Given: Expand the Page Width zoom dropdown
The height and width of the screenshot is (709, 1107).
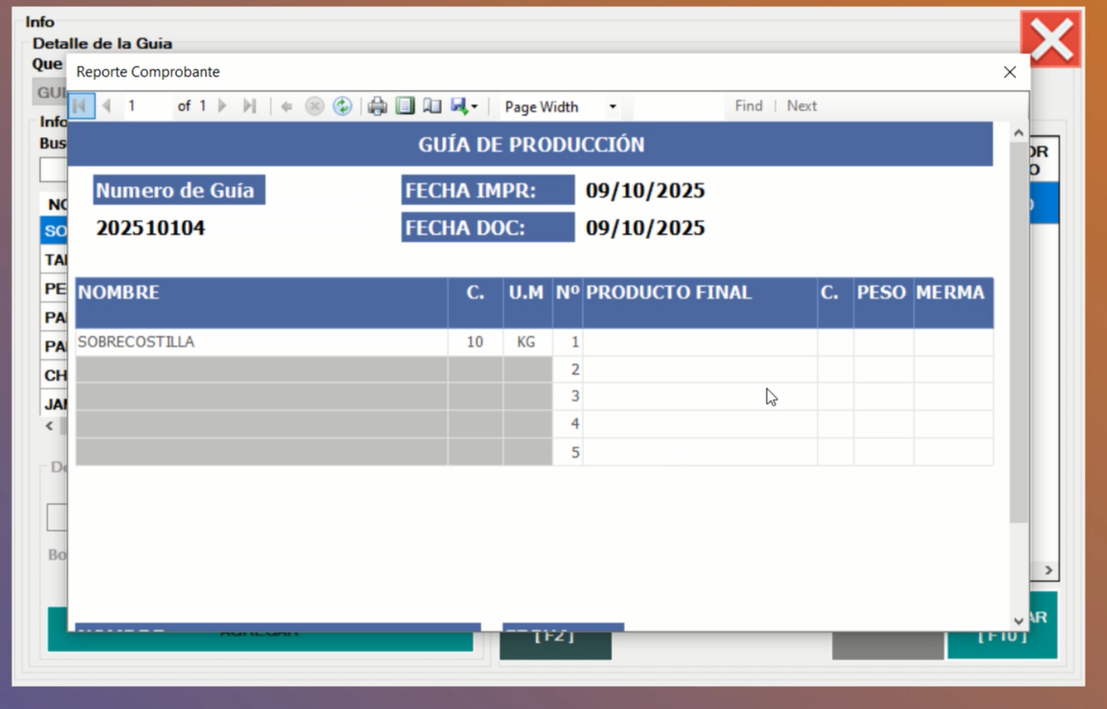Looking at the screenshot, I should click(x=612, y=107).
